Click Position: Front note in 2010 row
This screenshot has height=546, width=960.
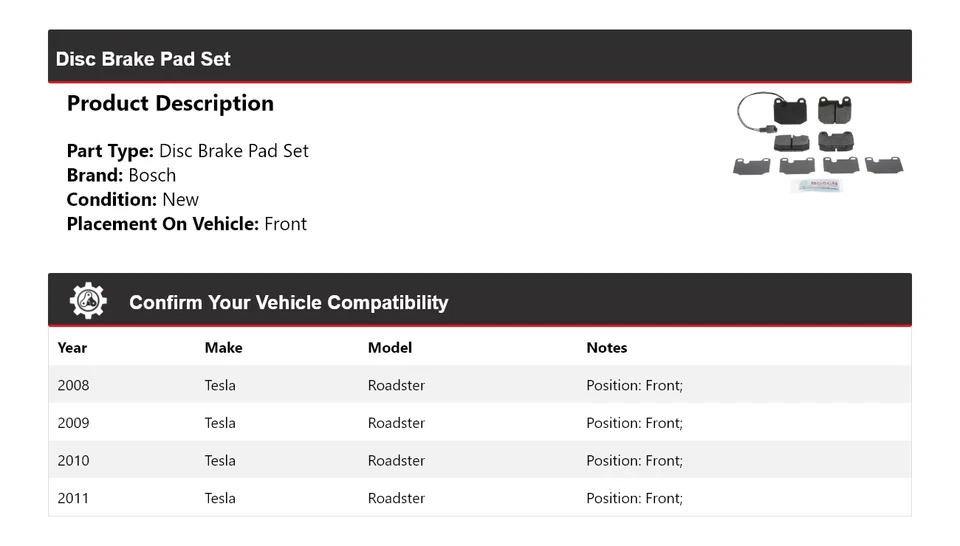pos(634,461)
